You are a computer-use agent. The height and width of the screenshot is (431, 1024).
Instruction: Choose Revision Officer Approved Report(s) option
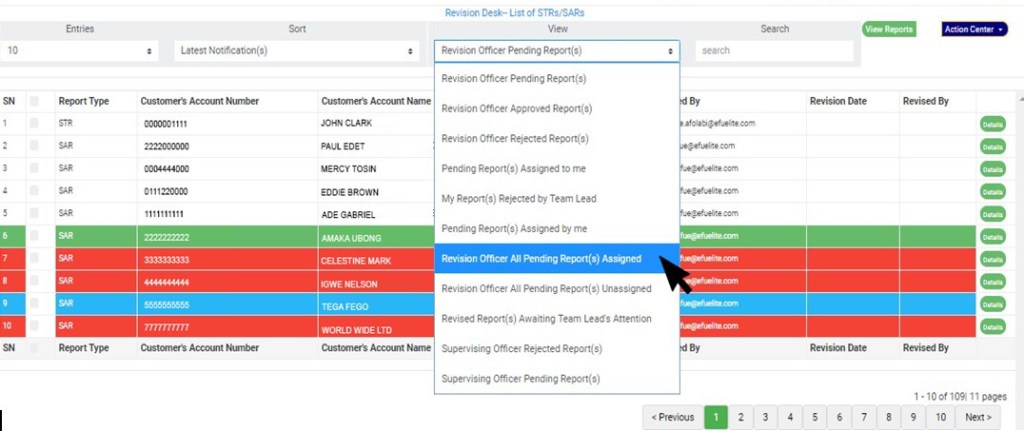click(517, 109)
